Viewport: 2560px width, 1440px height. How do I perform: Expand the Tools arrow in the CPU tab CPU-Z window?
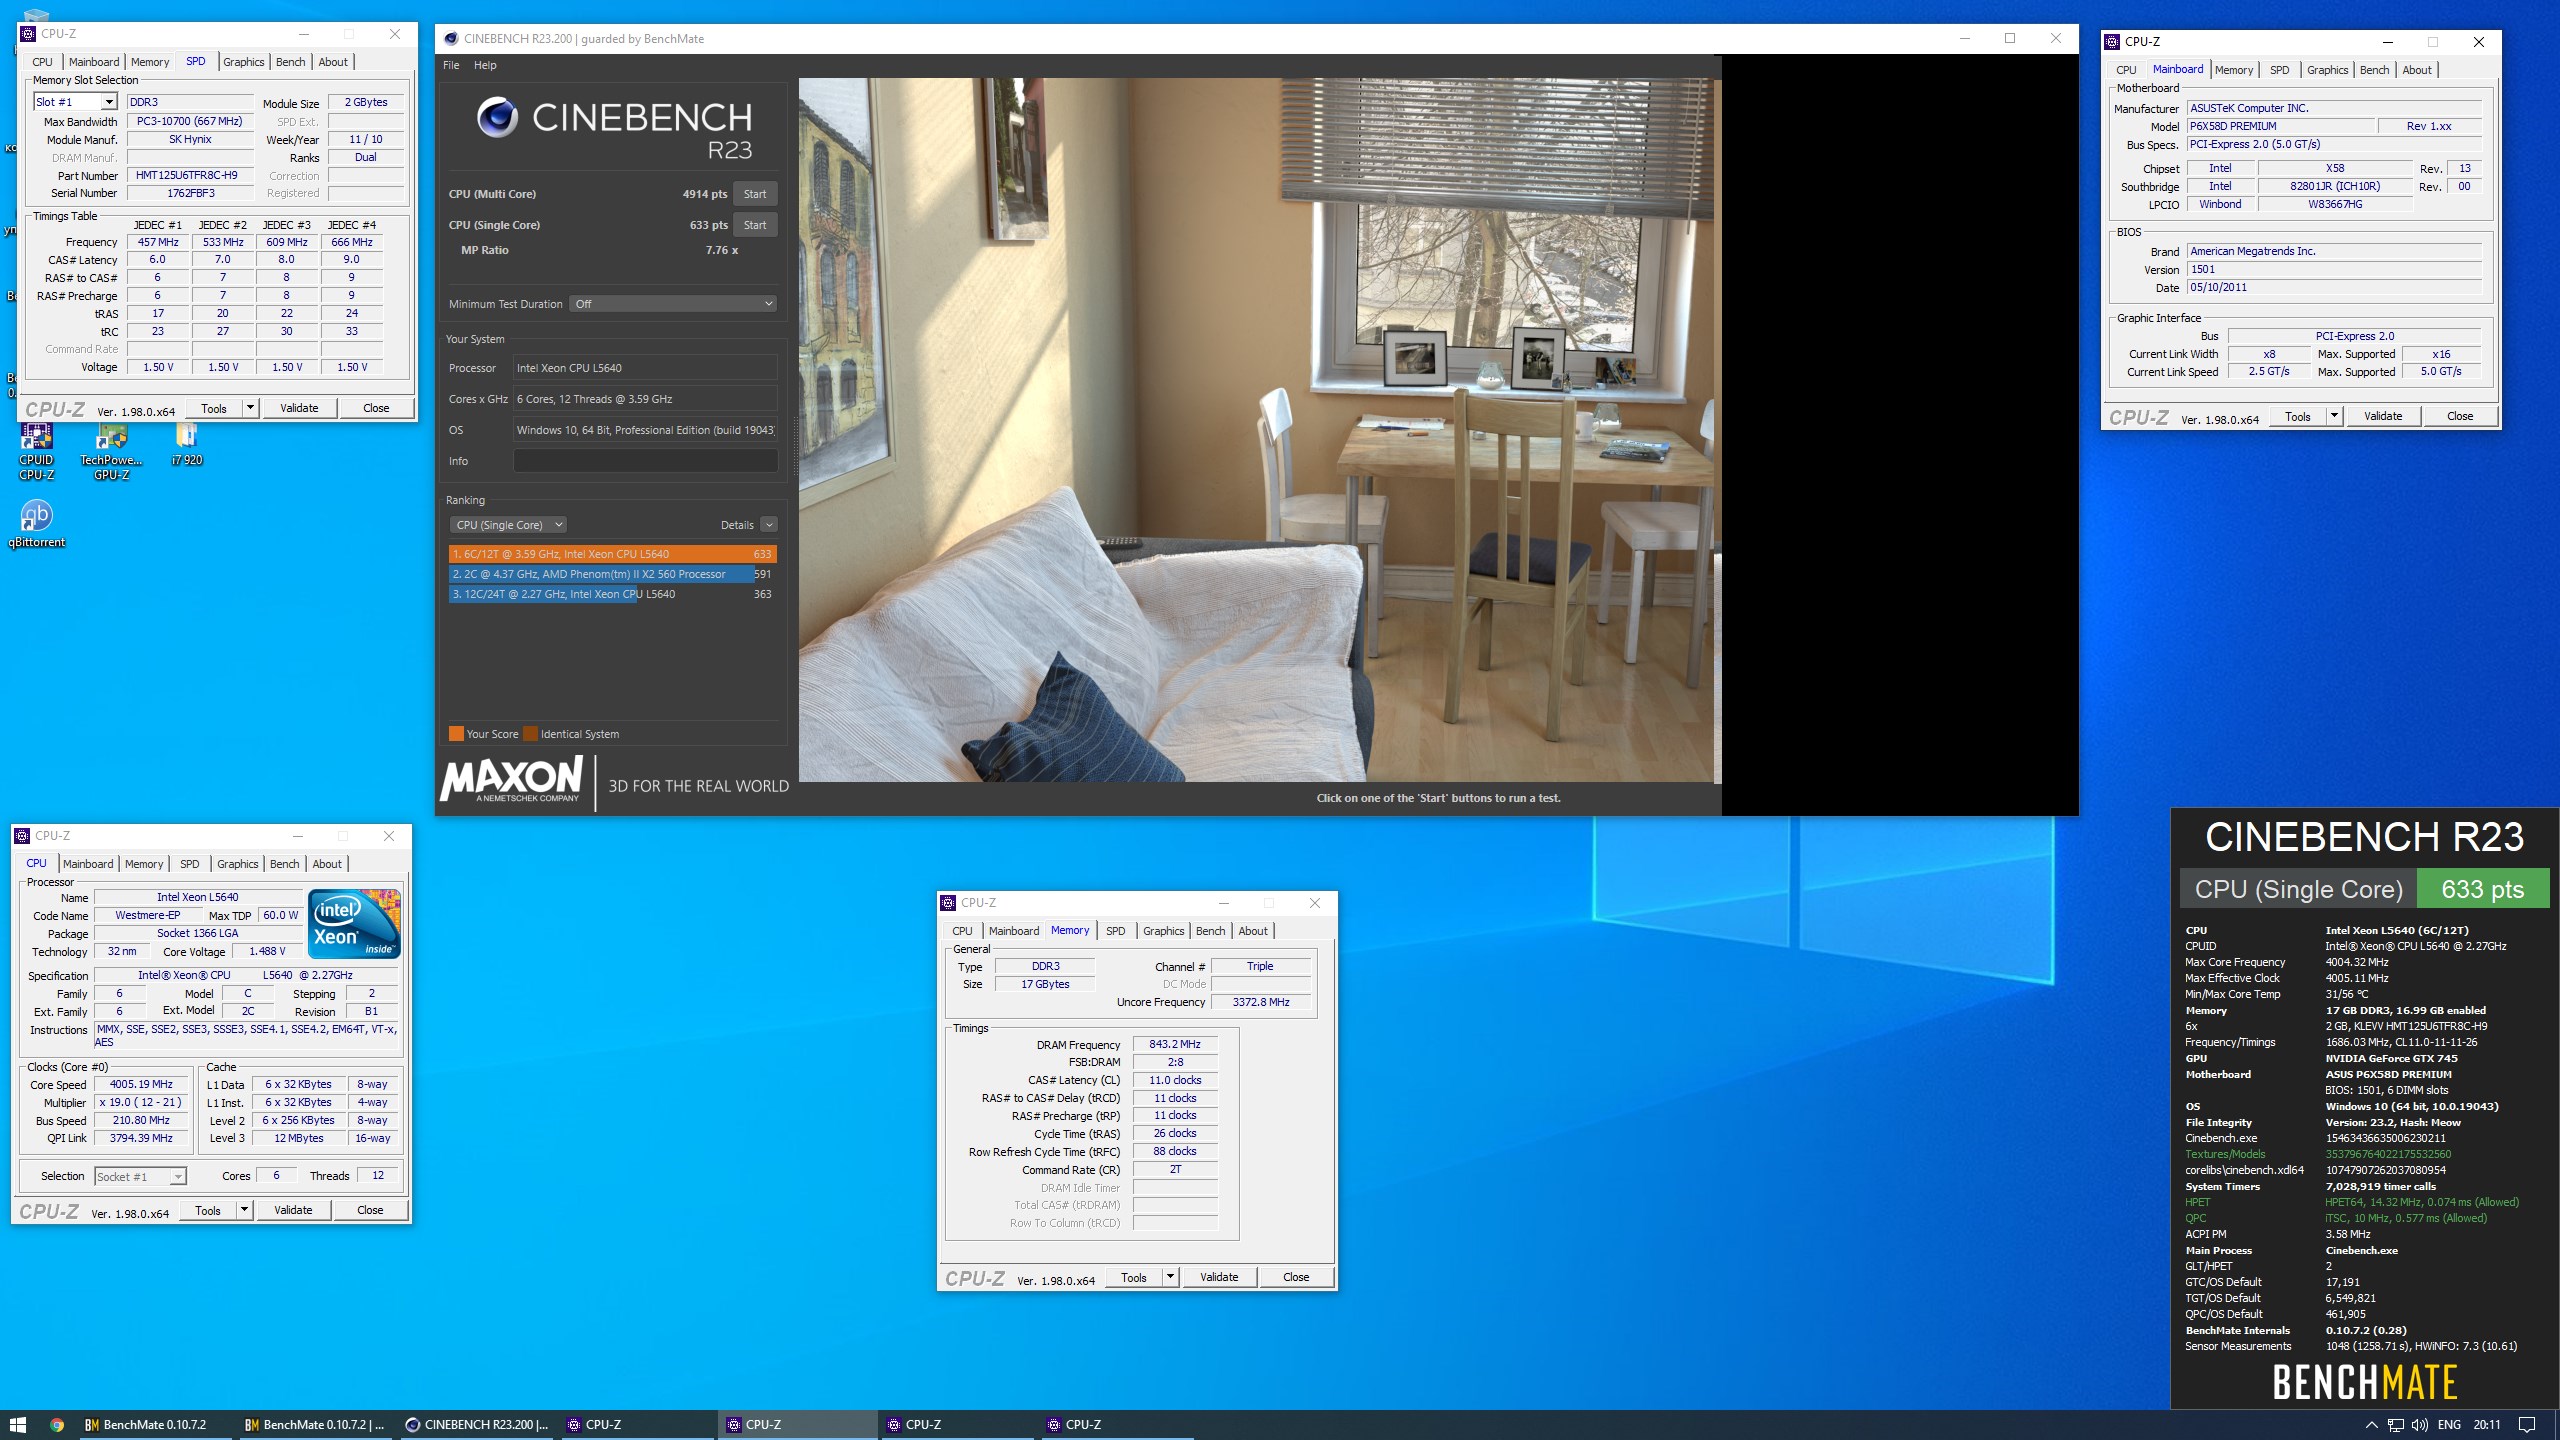click(244, 1210)
